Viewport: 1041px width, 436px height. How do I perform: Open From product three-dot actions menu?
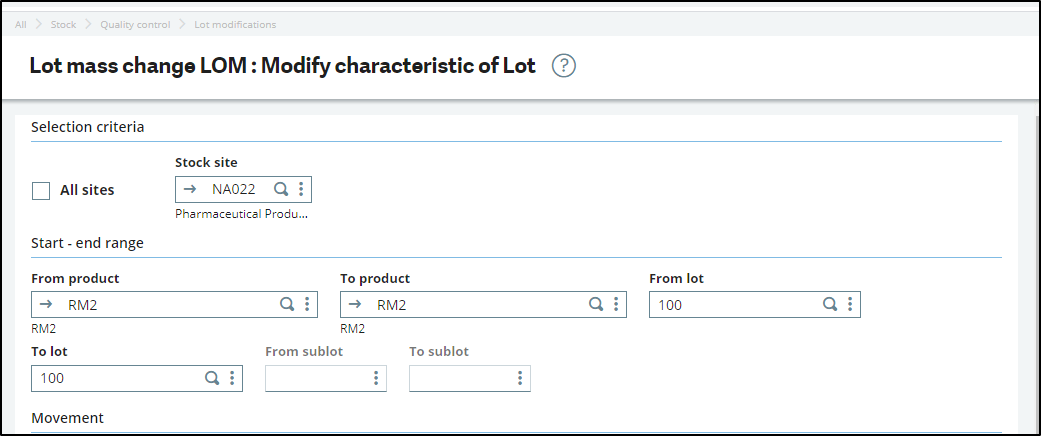tap(306, 304)
